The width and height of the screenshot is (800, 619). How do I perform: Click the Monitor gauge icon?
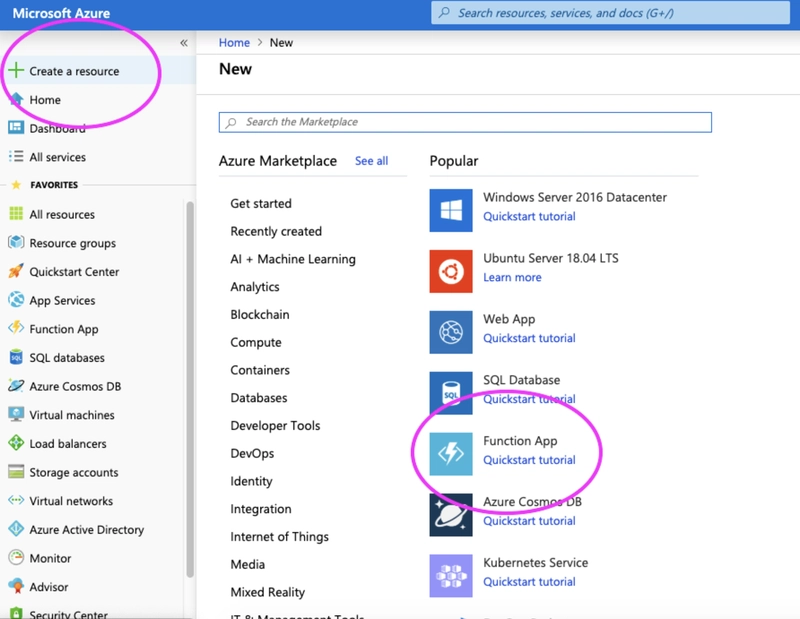16,557
